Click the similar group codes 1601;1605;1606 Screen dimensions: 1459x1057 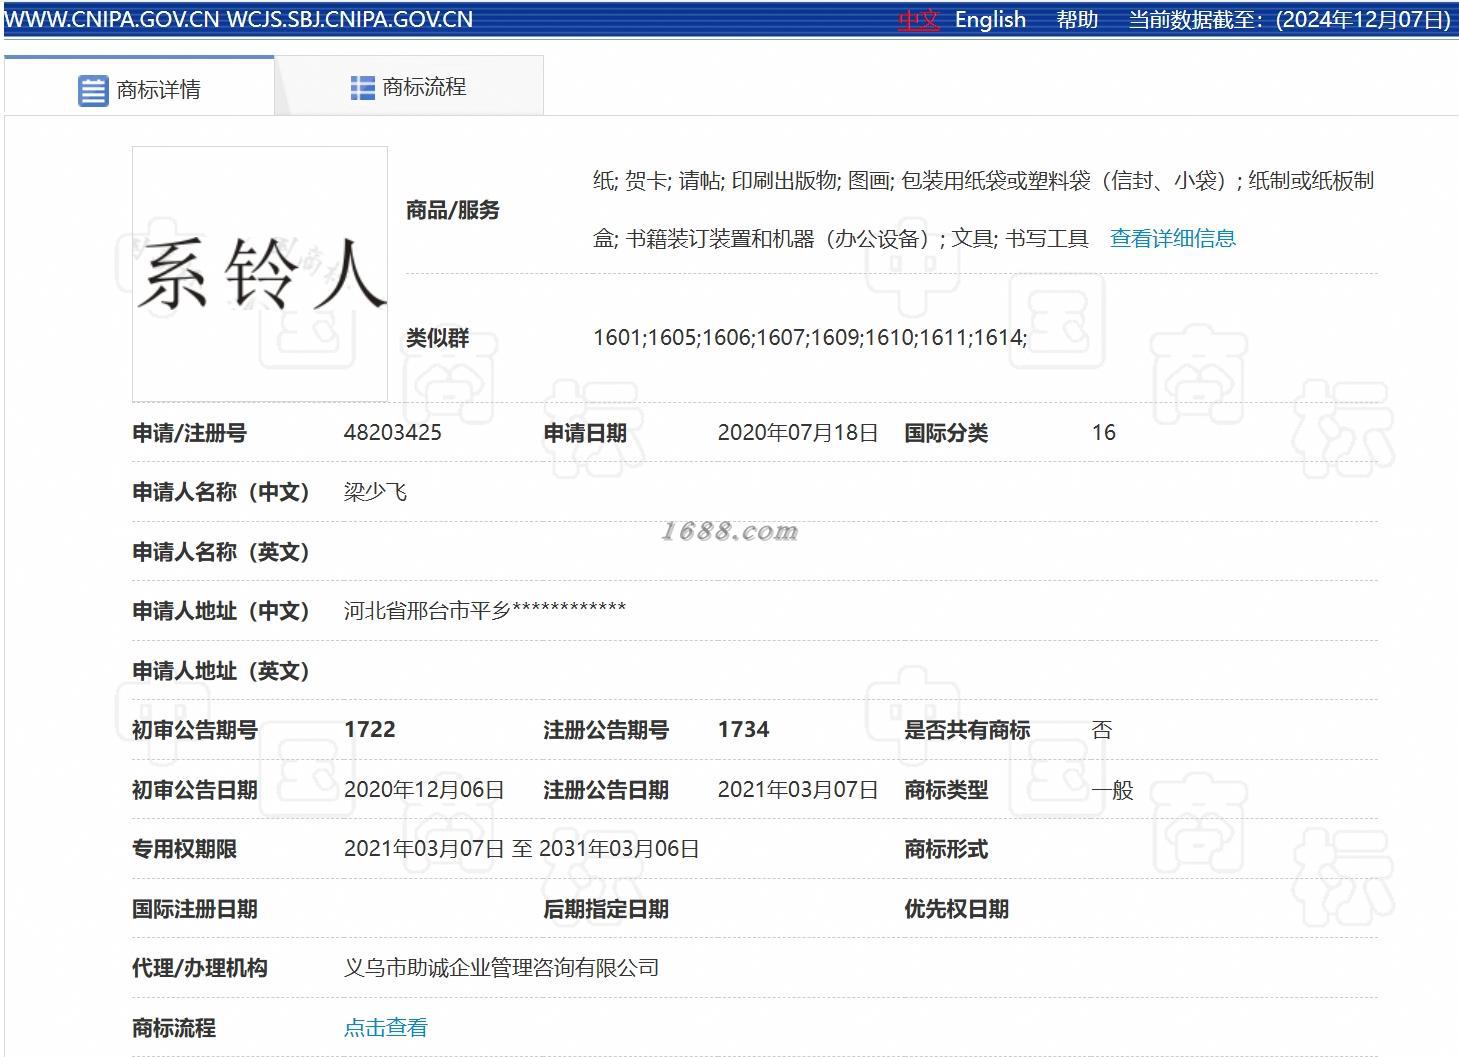pyautogui.click(x=810, y=338)
